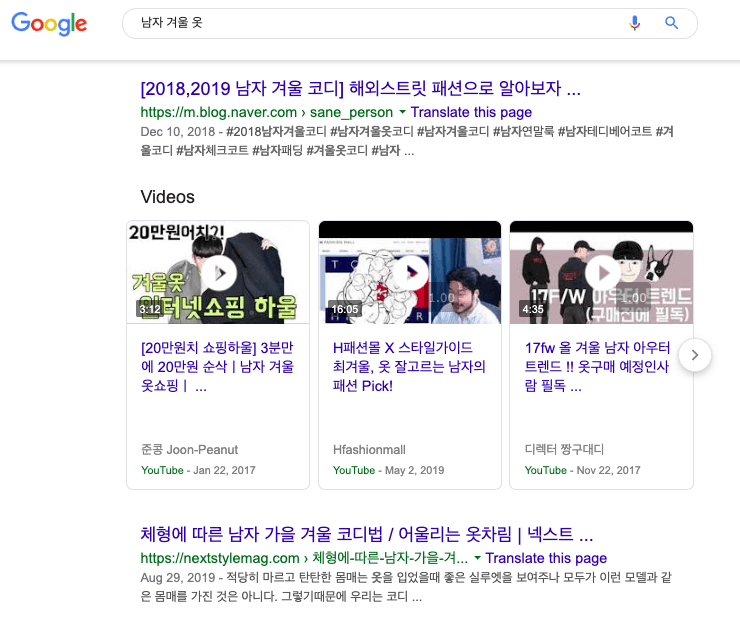Play the Joon-Peanut 3:12 video
The image size is (740, 617).
pyautogui.click(x=219, y=273)
